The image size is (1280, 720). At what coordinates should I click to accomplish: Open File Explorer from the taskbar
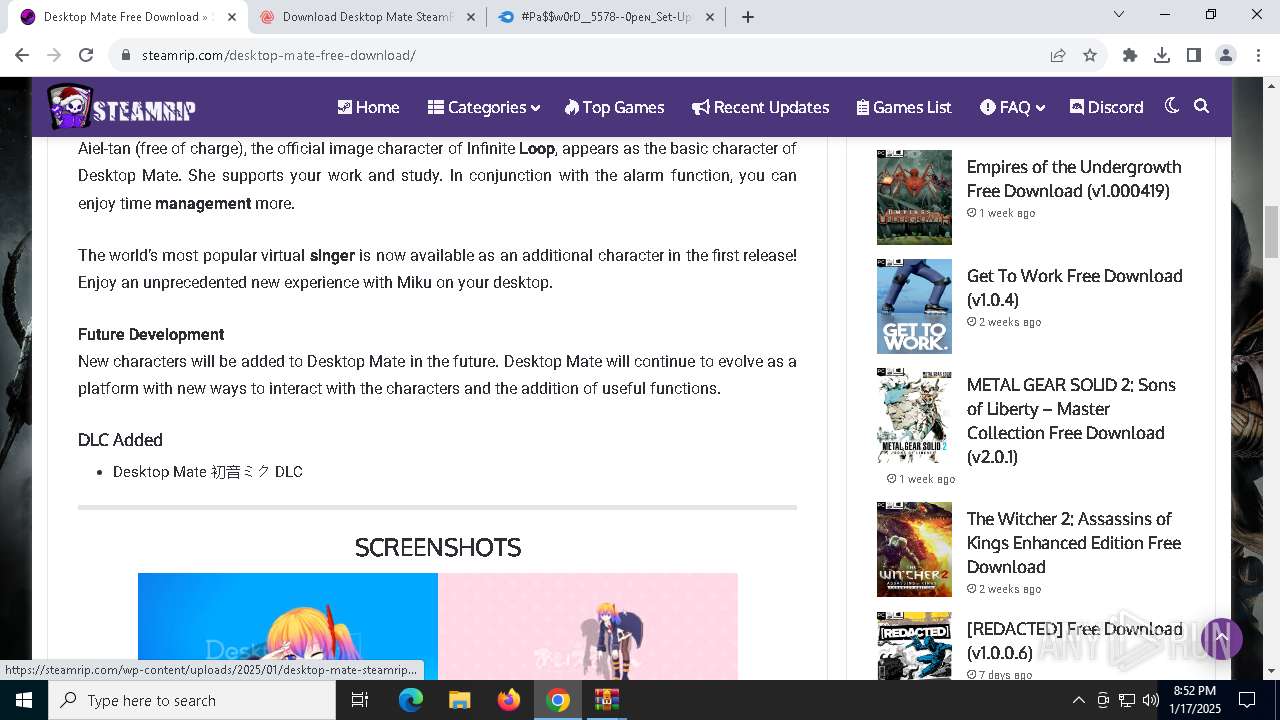pyautogui.click(x=460, y=700)
